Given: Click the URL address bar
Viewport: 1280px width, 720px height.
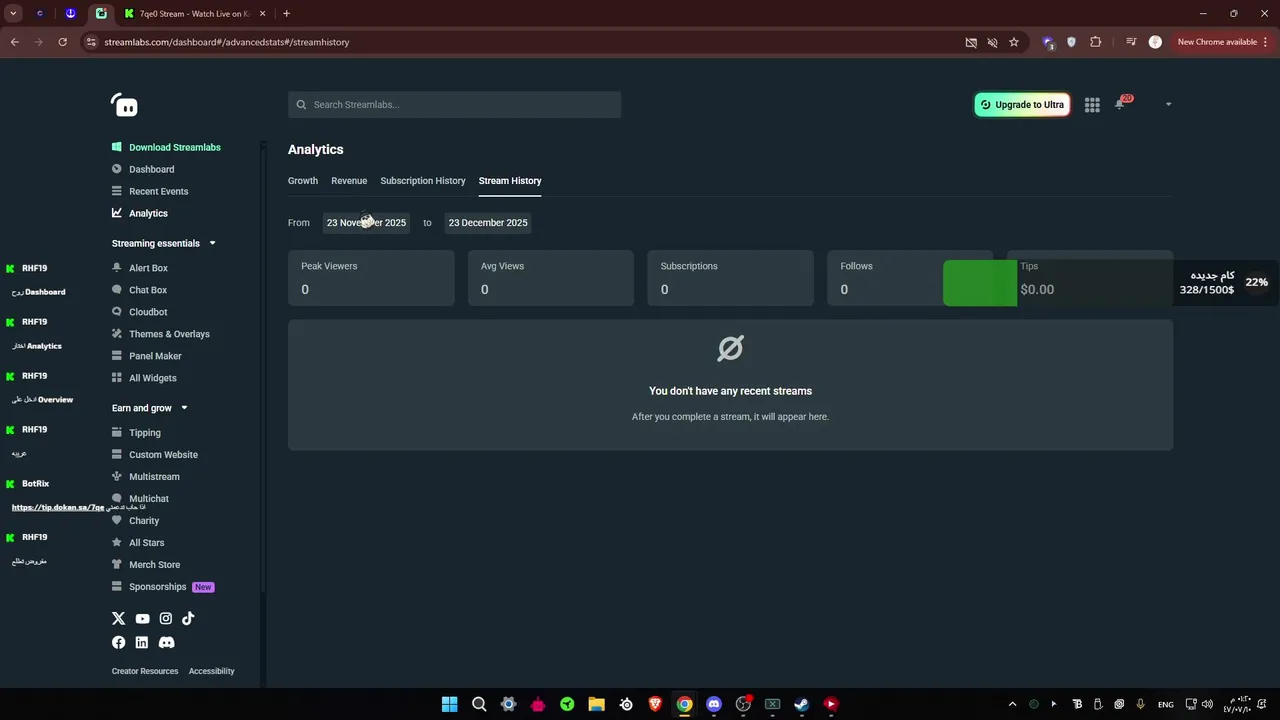Looking at the screenshot, I should (x=520, y=42).
